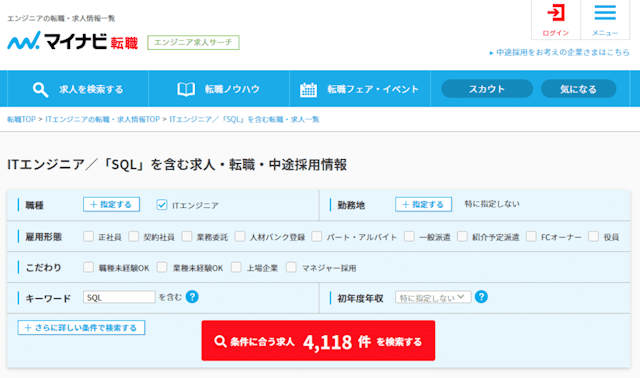
Task: Uncheck the ITエンジニア checkbox
Action: [162, 205]
